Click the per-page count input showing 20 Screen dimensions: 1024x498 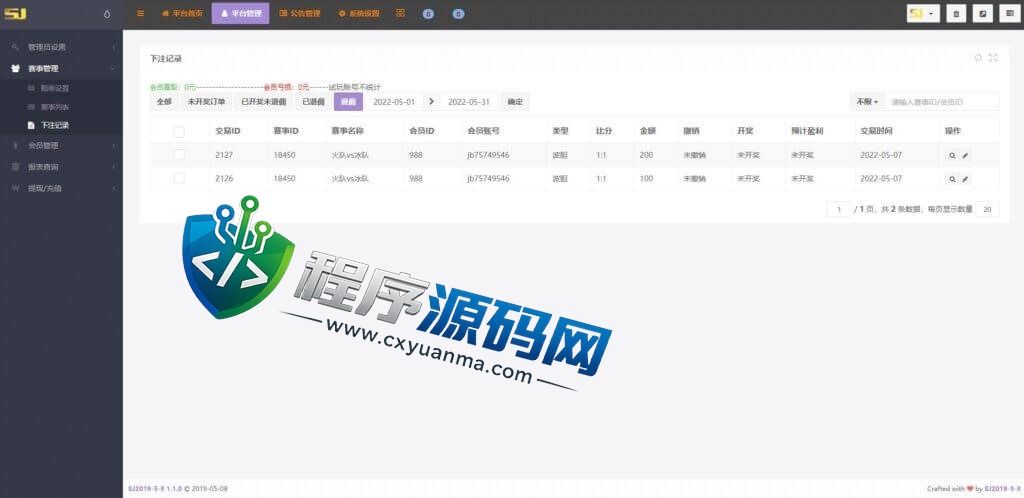coord(987,210)
